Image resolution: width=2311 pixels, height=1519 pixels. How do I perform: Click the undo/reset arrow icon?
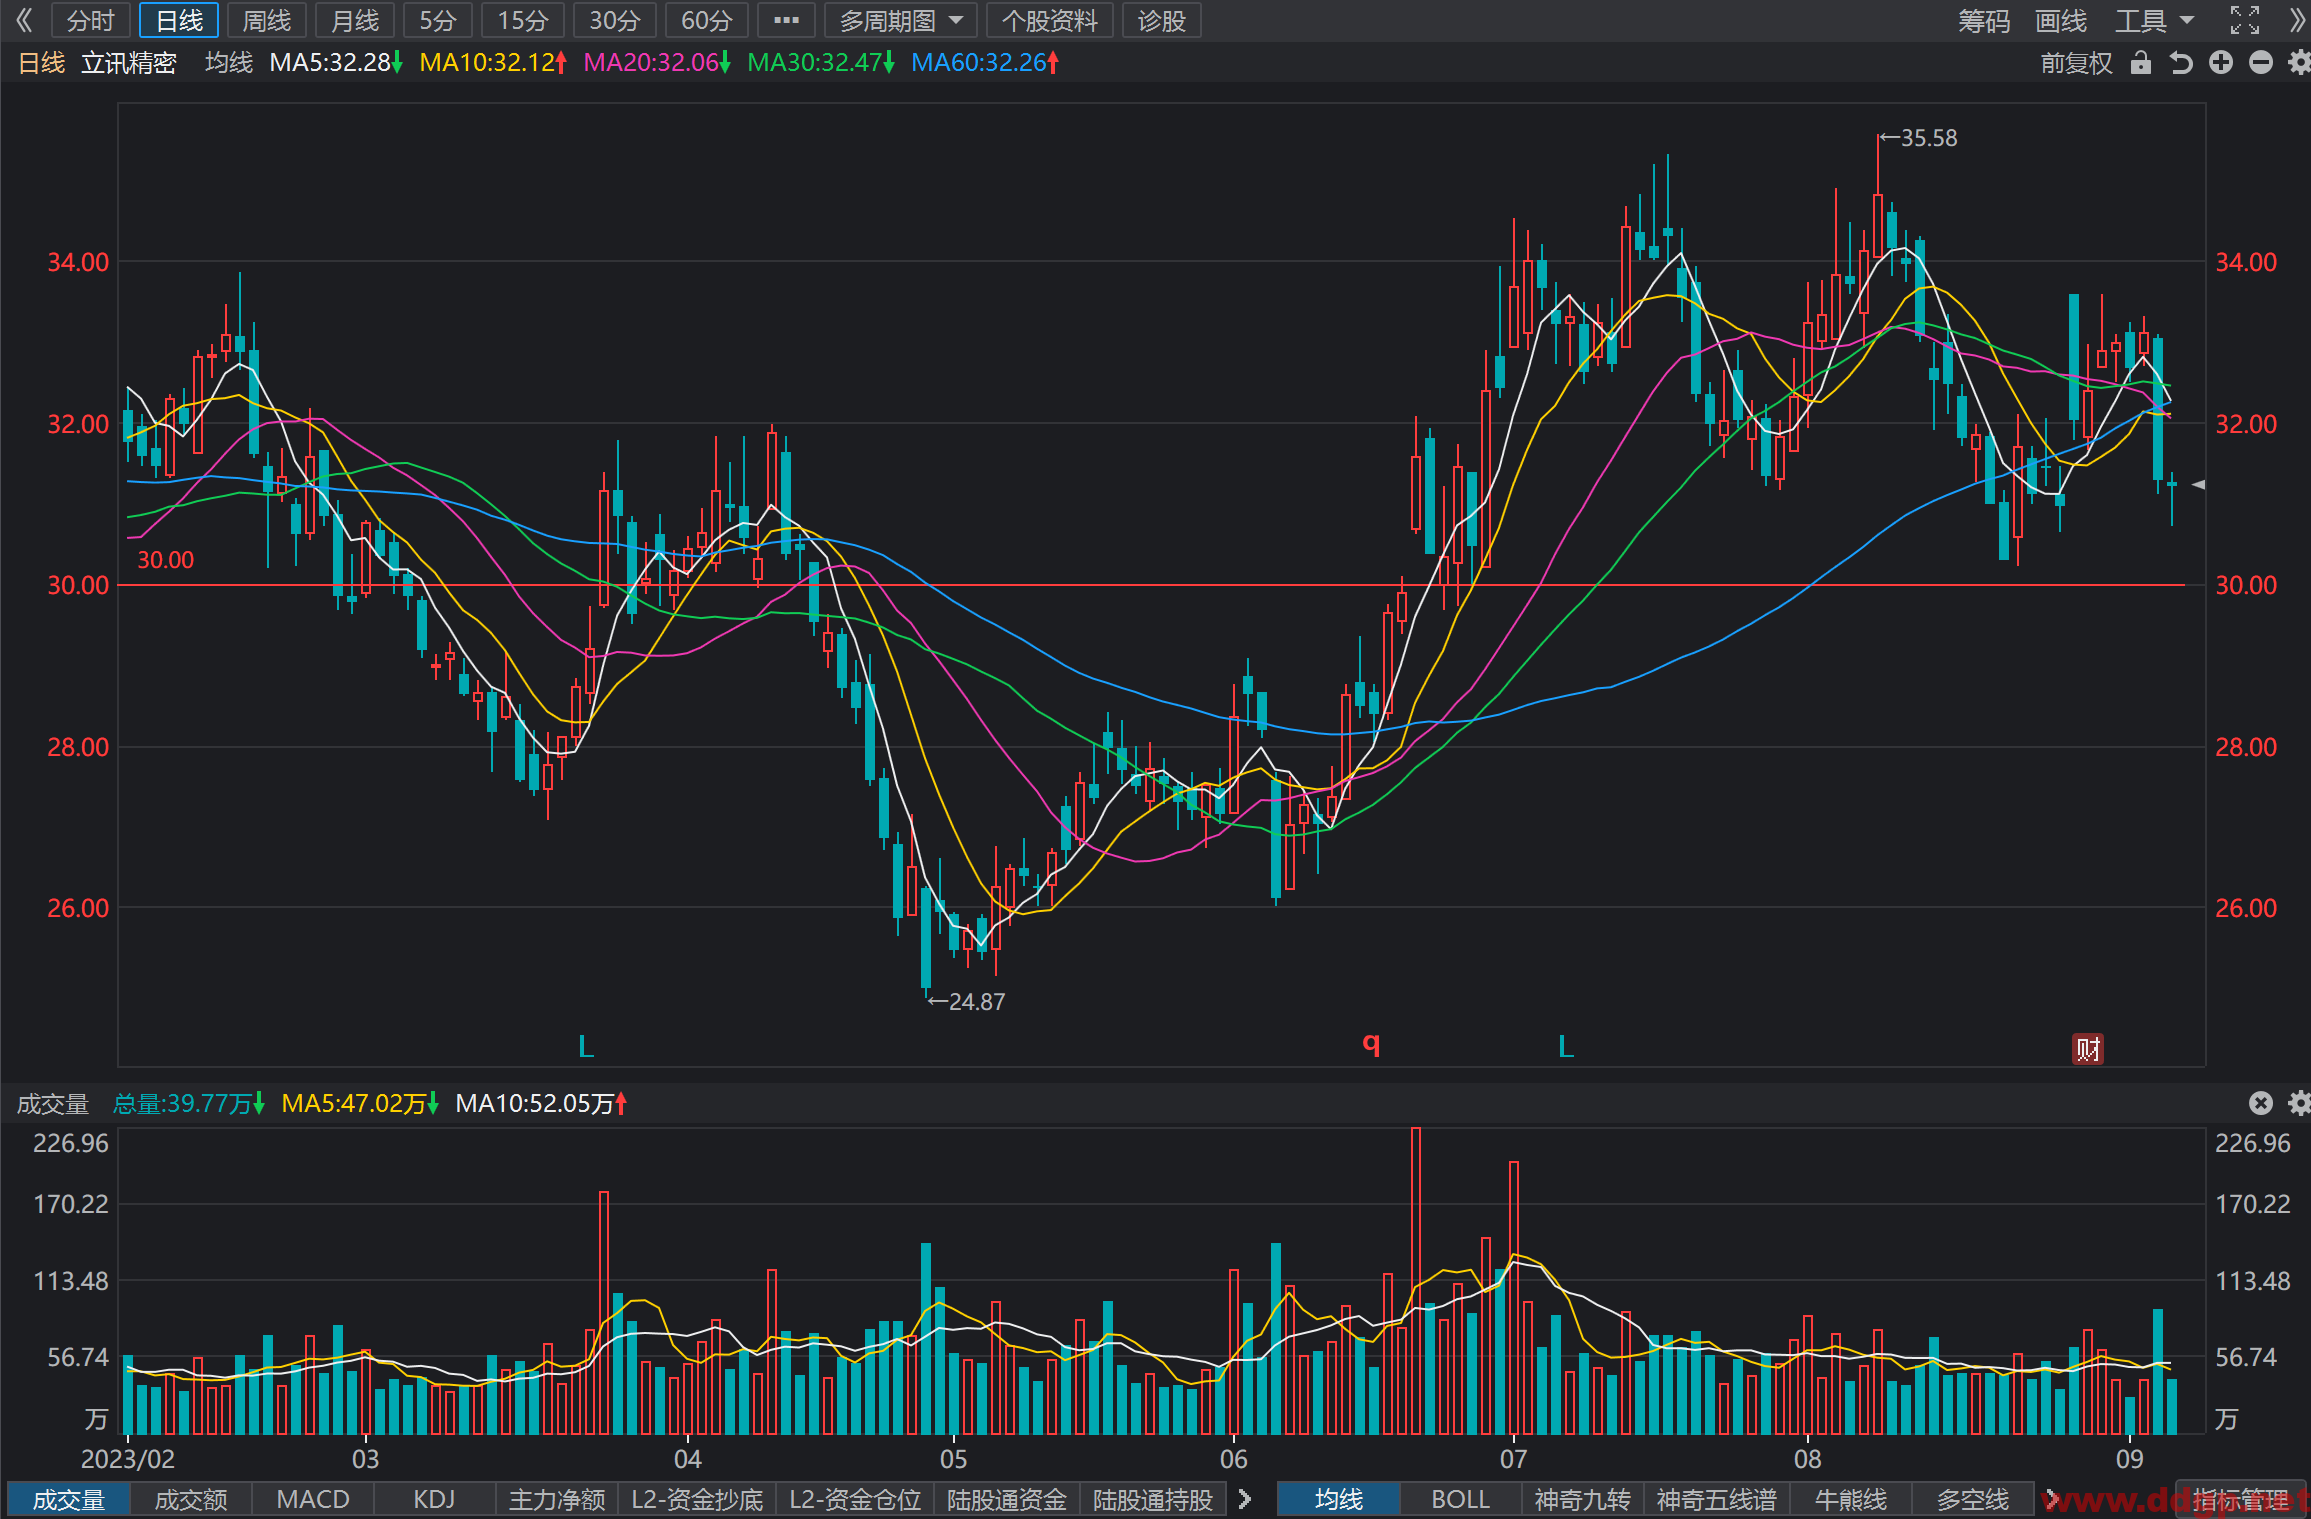pos(2181,63)
